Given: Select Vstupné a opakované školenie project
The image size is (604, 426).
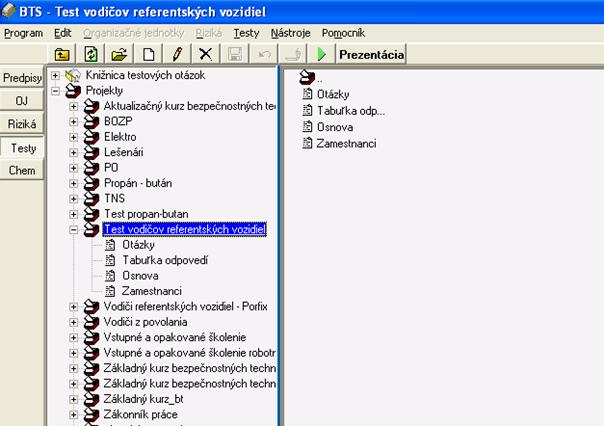Looking at the screenshot, I should pos(175,337).
